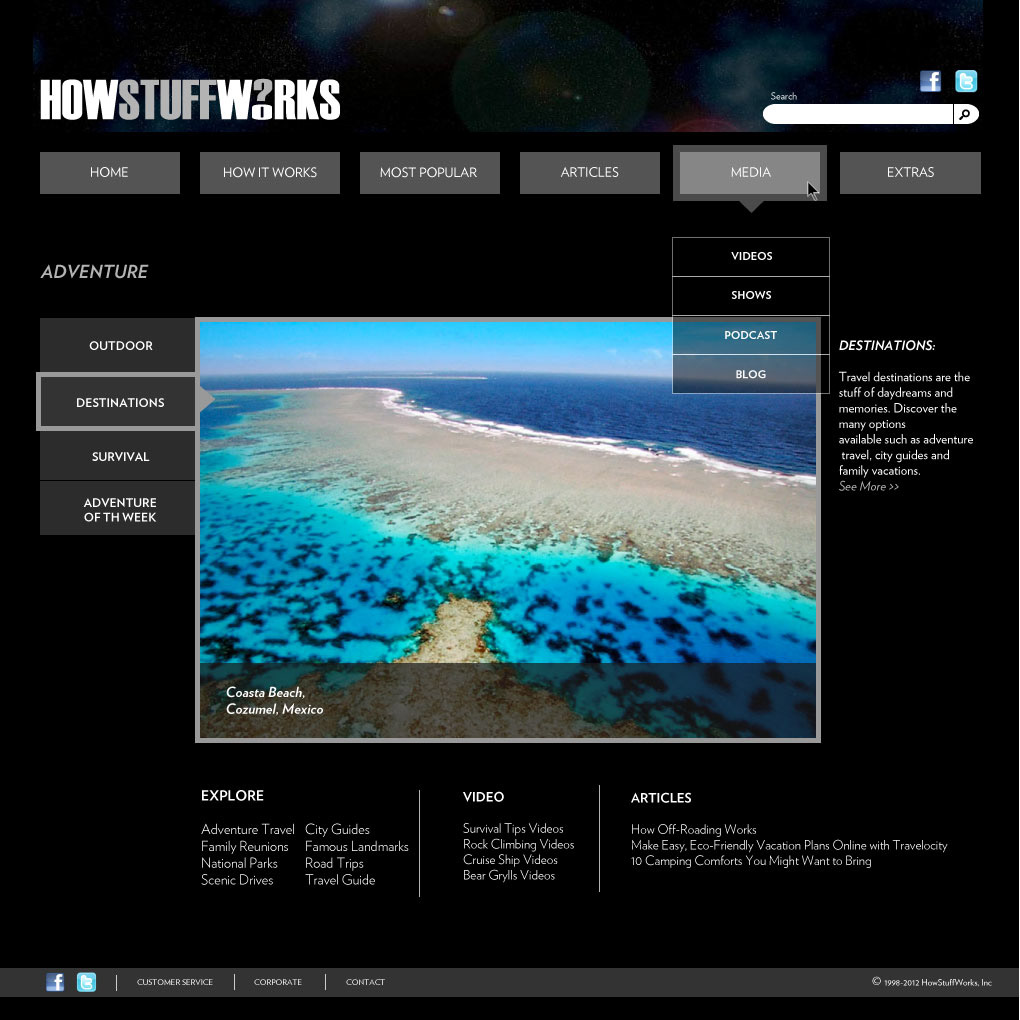Screen dimensions: 1020x1020
Task: Go to the HOME nav button
Action: click(109, 172)
